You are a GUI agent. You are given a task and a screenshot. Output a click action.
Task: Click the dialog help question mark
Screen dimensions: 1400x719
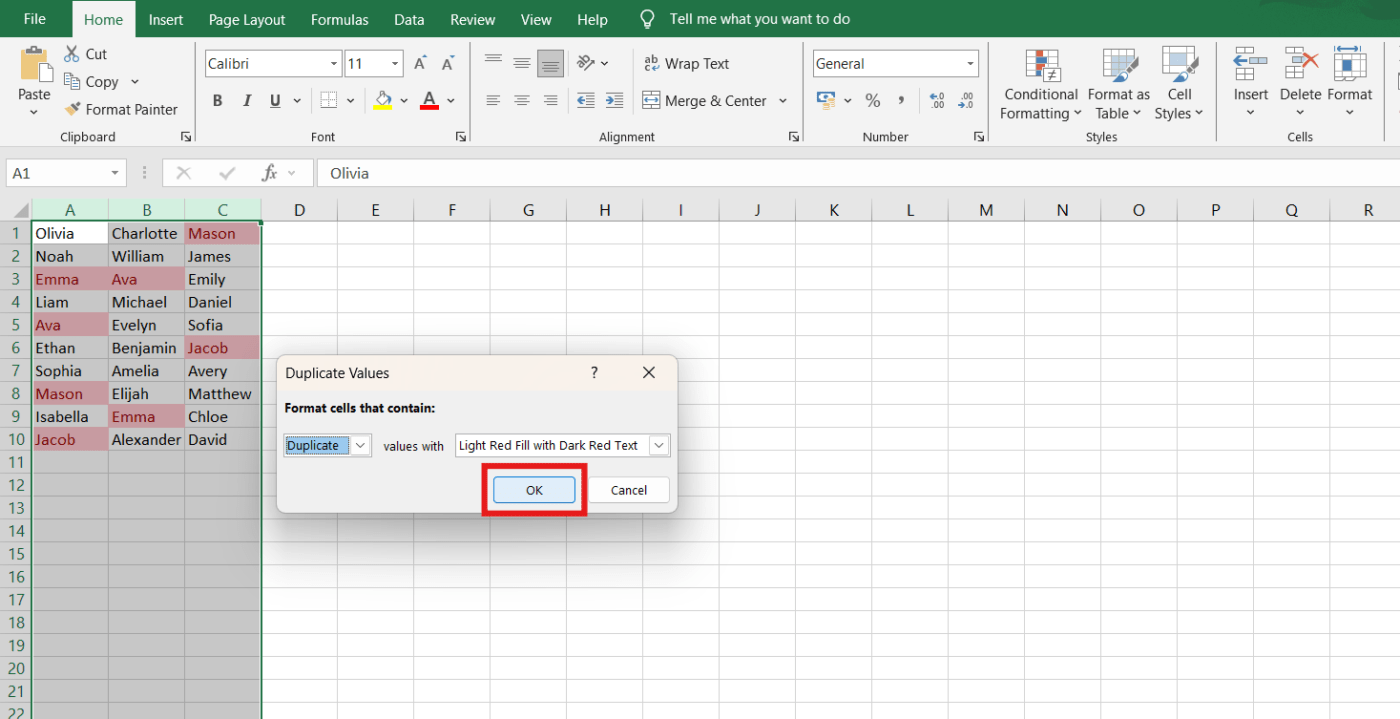pos(594,372)
